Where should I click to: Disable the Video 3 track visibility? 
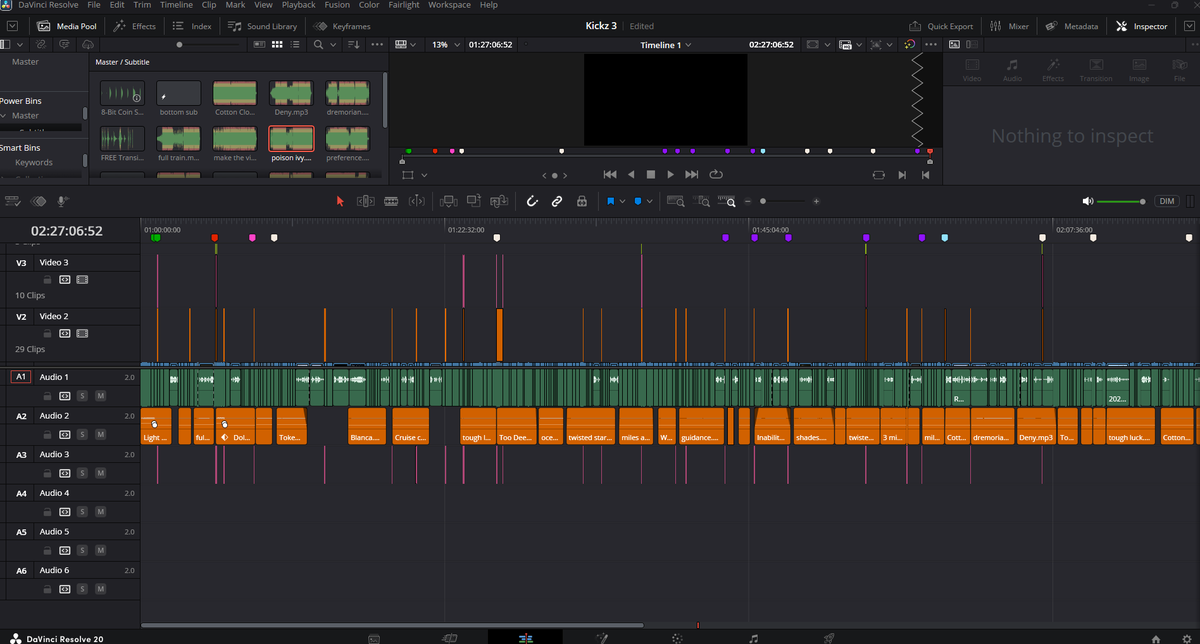tap(83, 280)
